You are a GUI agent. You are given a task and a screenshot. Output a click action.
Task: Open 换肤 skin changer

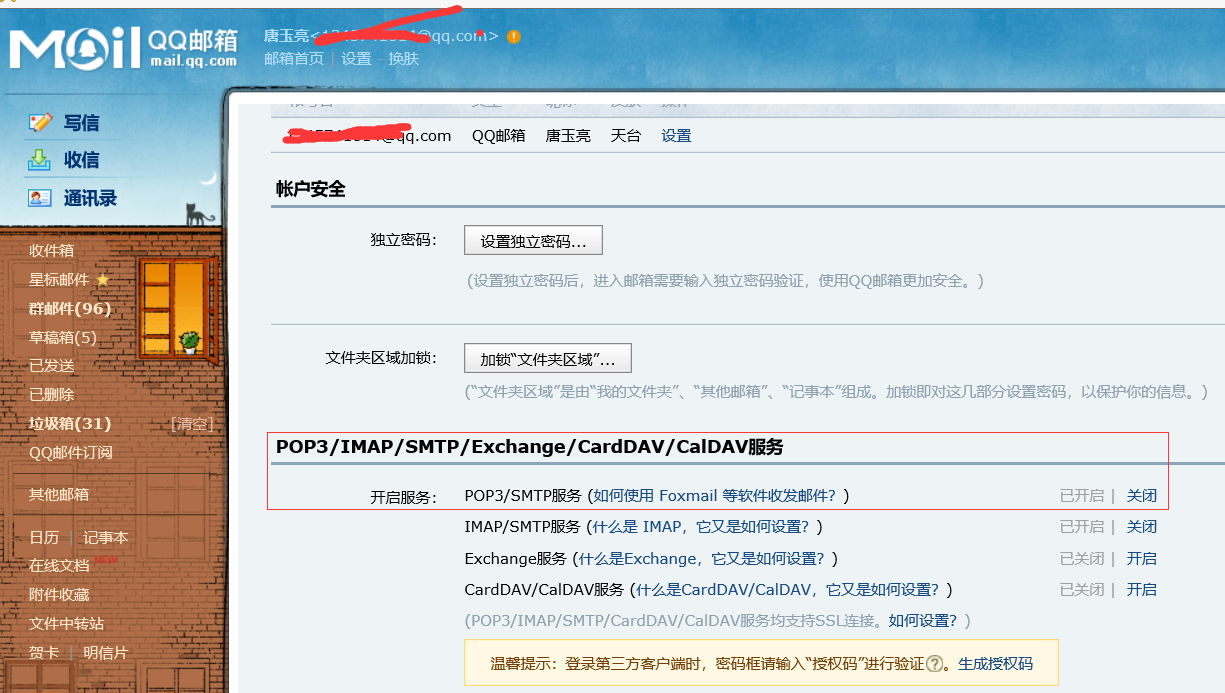[x=404, y=58]
